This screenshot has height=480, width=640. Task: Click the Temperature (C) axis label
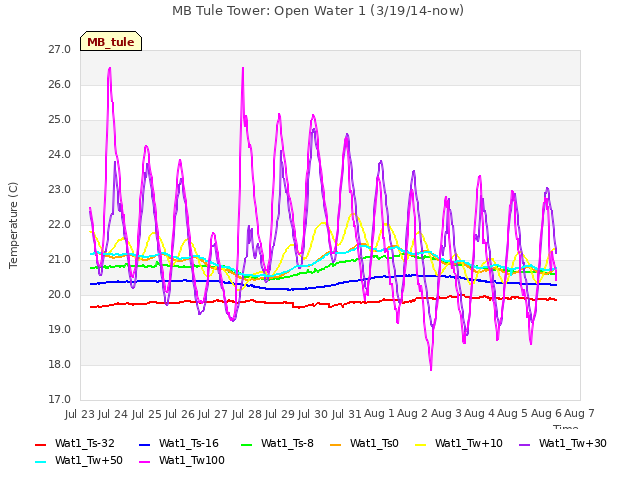pos(13,225)
